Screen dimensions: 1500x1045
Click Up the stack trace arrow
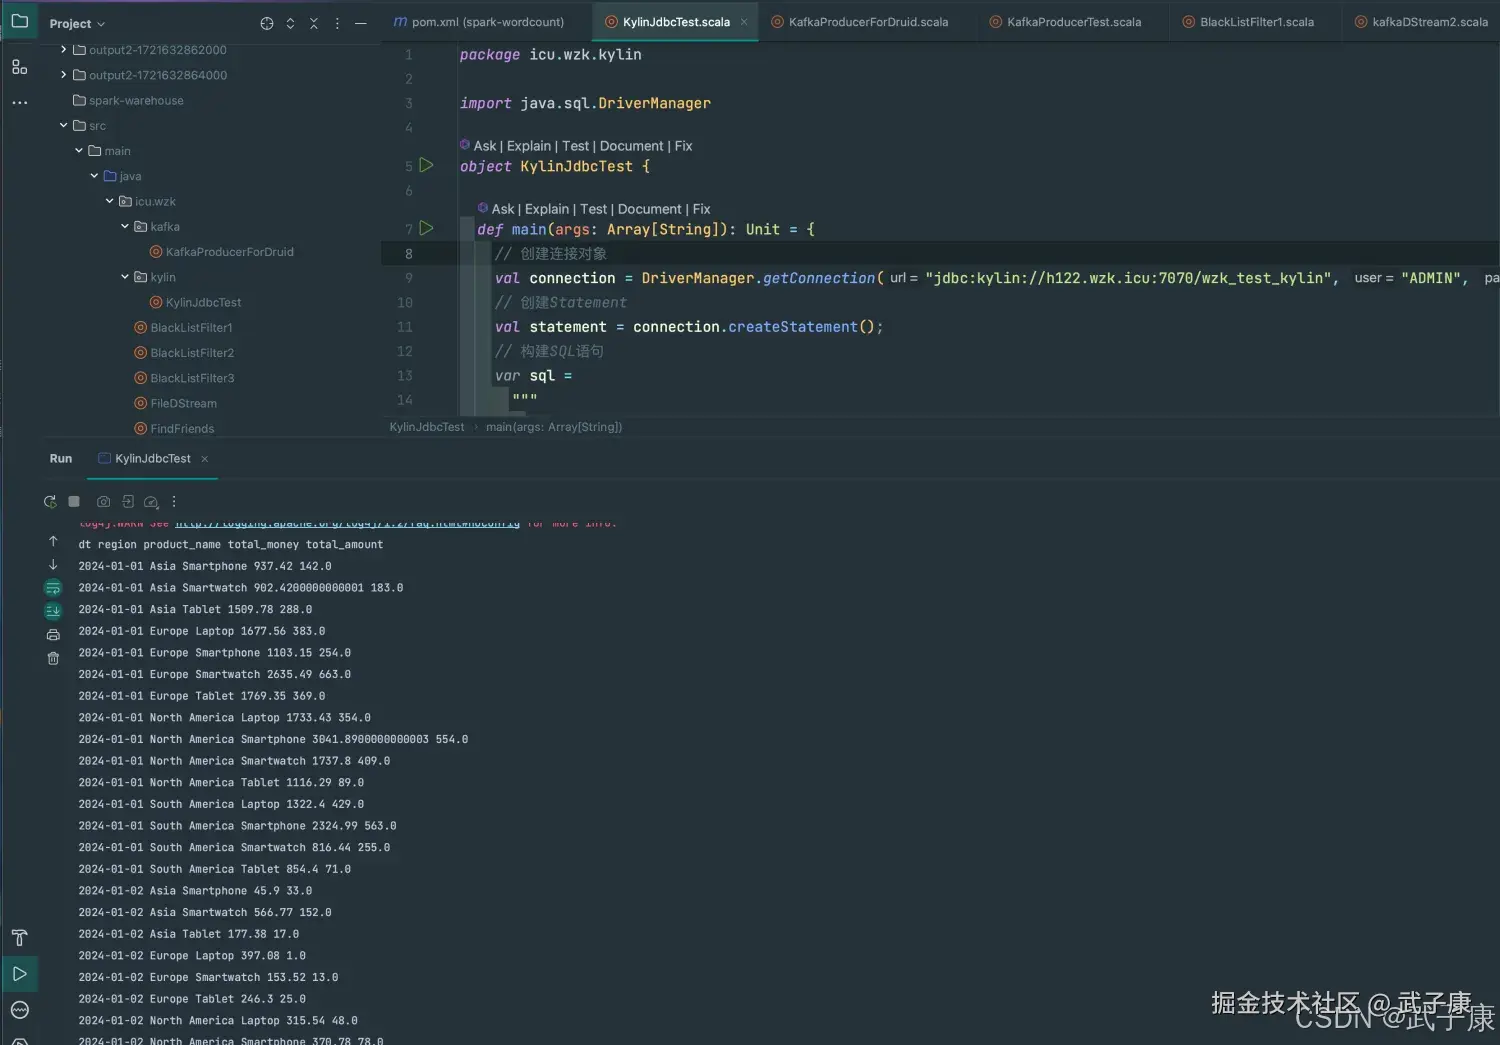click(x=53, y=541)
